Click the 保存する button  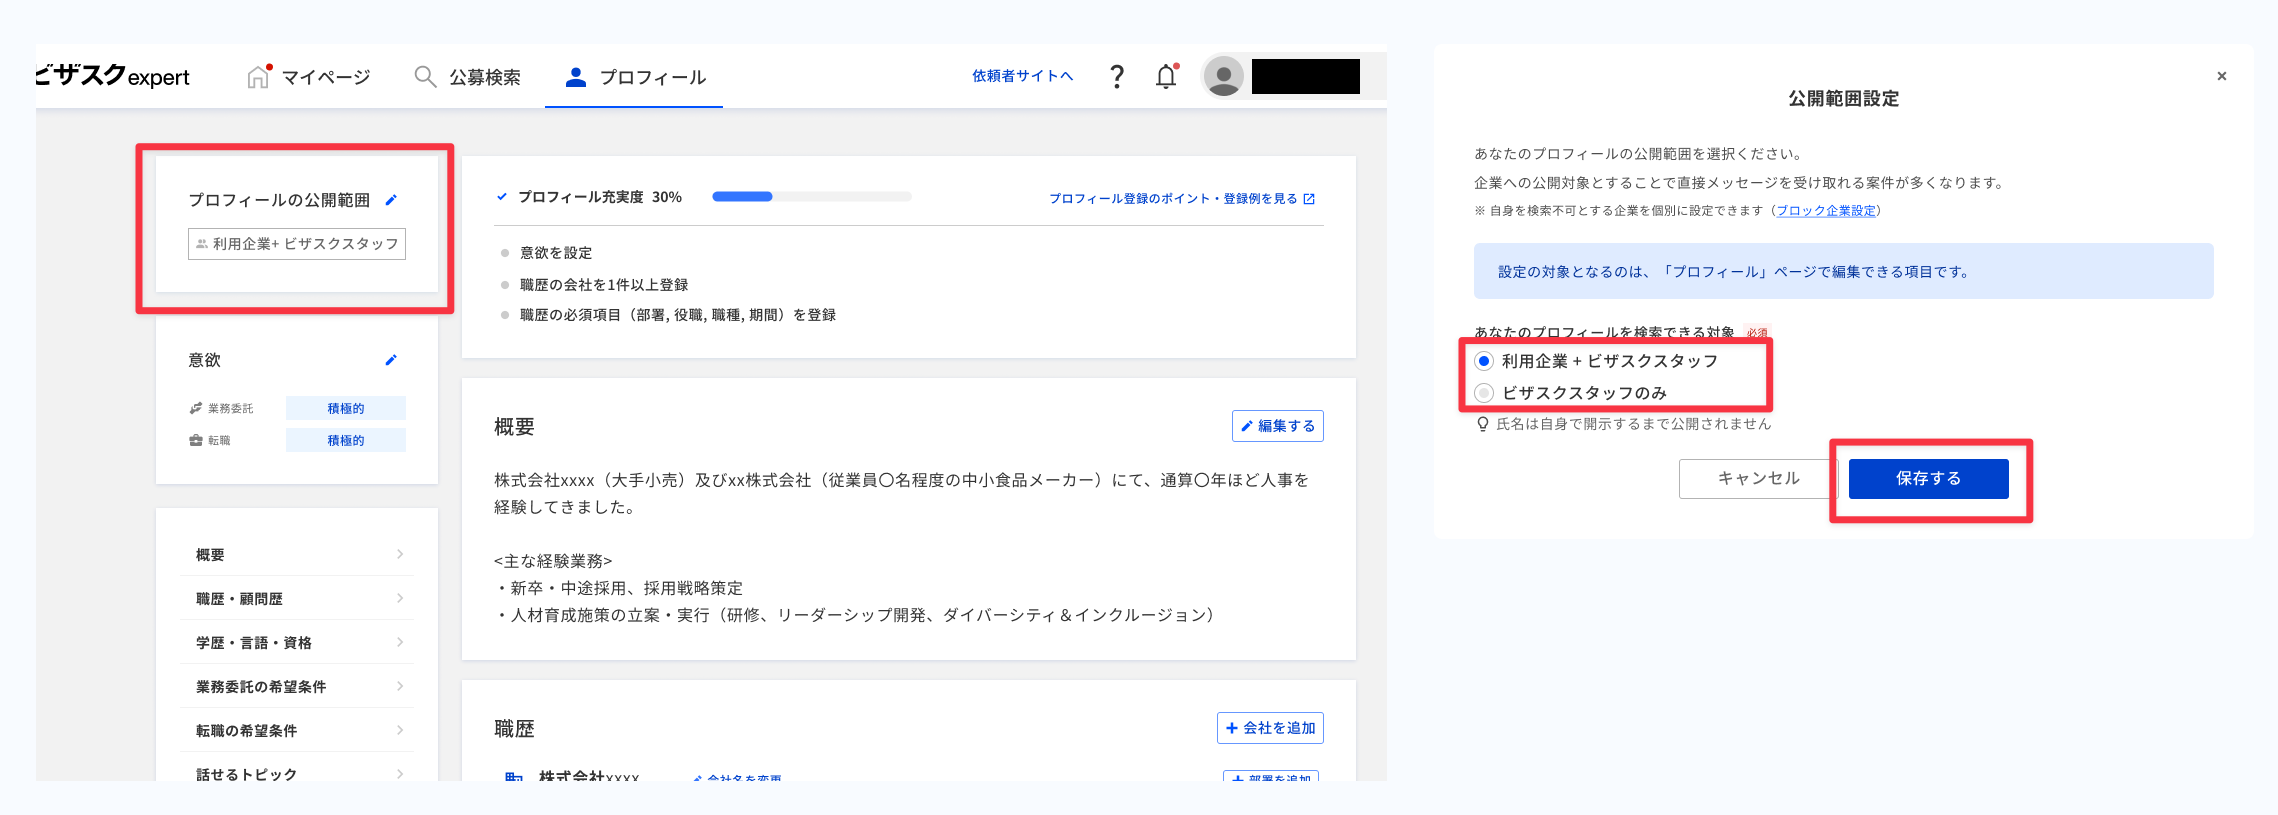(1928, 479)
